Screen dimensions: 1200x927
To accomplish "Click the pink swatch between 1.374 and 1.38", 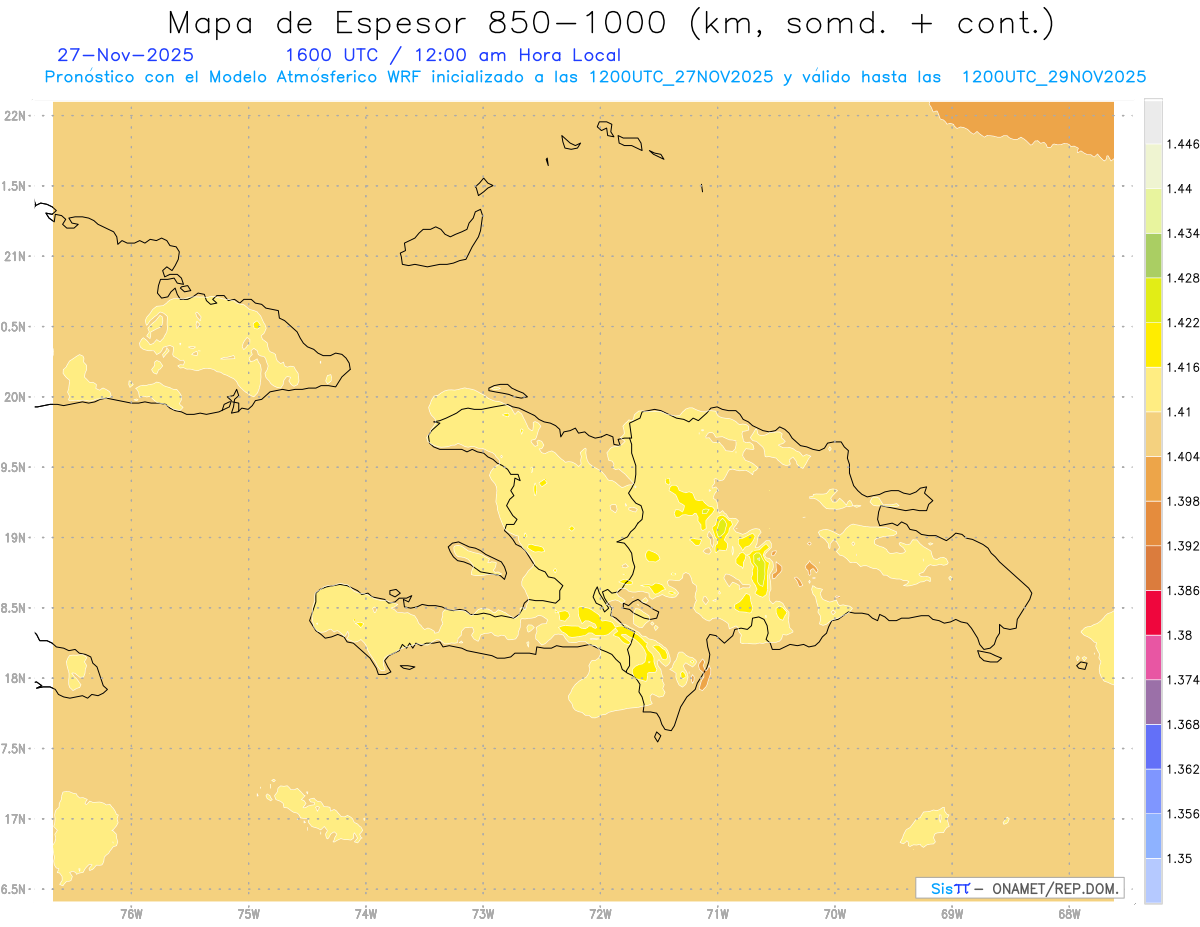I will point(1153,657).
